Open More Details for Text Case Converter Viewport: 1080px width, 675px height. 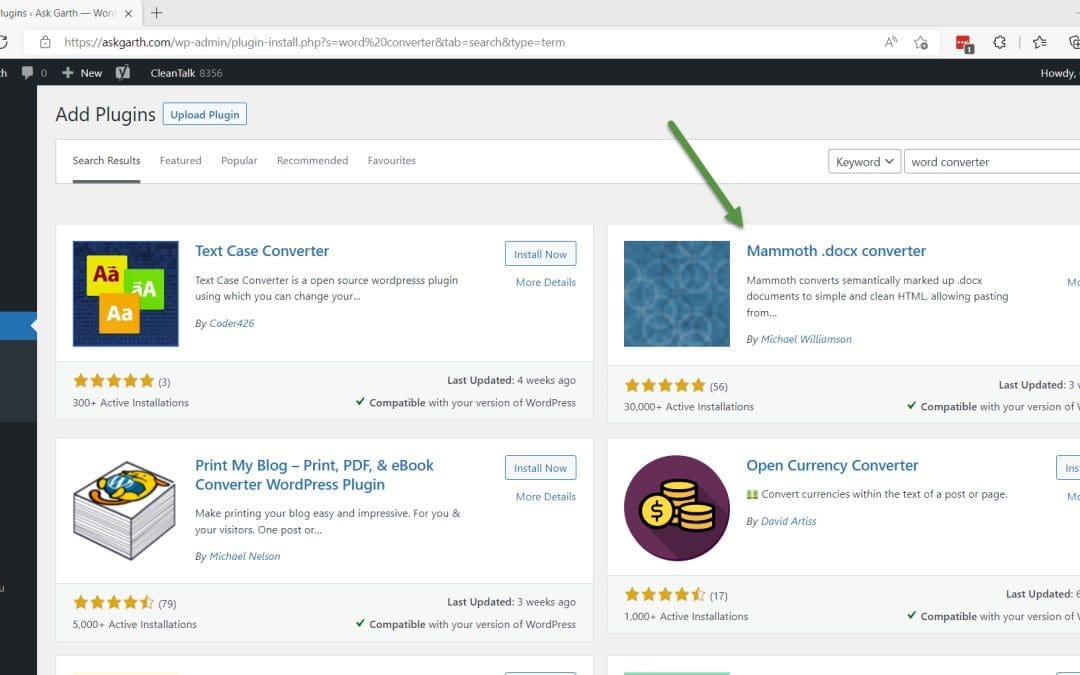pos(546,282)
